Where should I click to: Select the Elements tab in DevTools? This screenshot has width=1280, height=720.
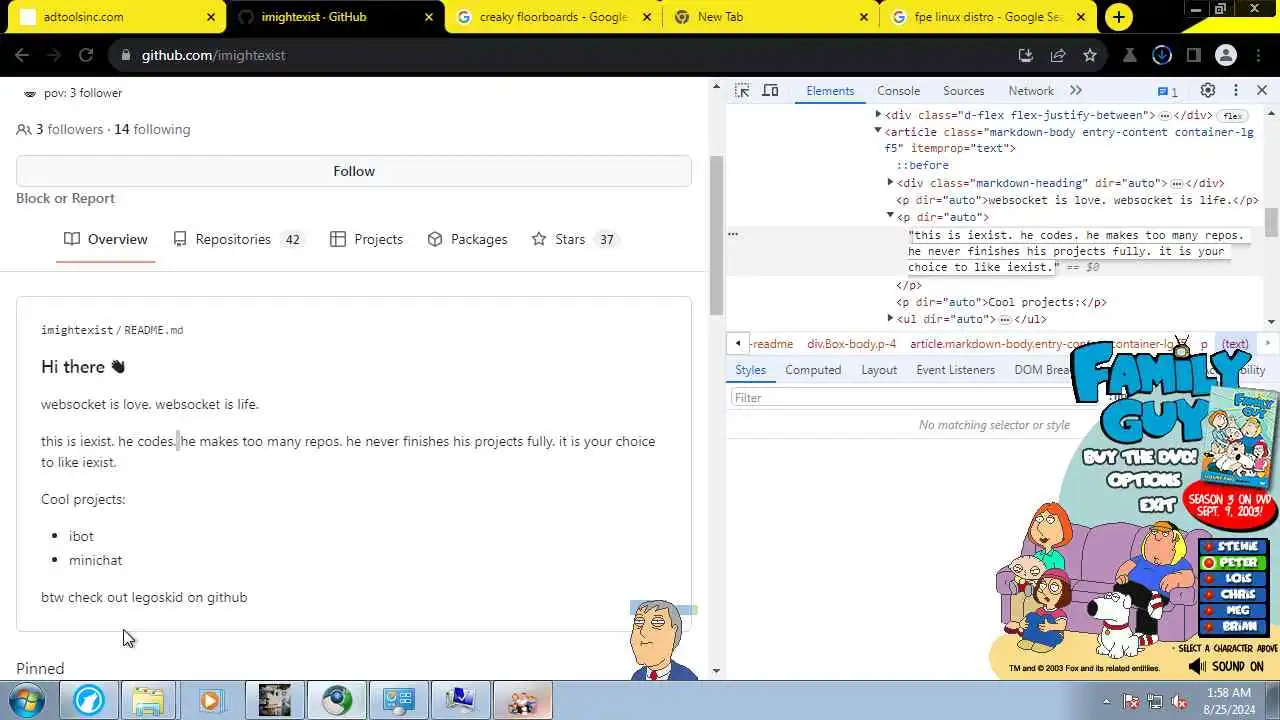tap(830, 90)
